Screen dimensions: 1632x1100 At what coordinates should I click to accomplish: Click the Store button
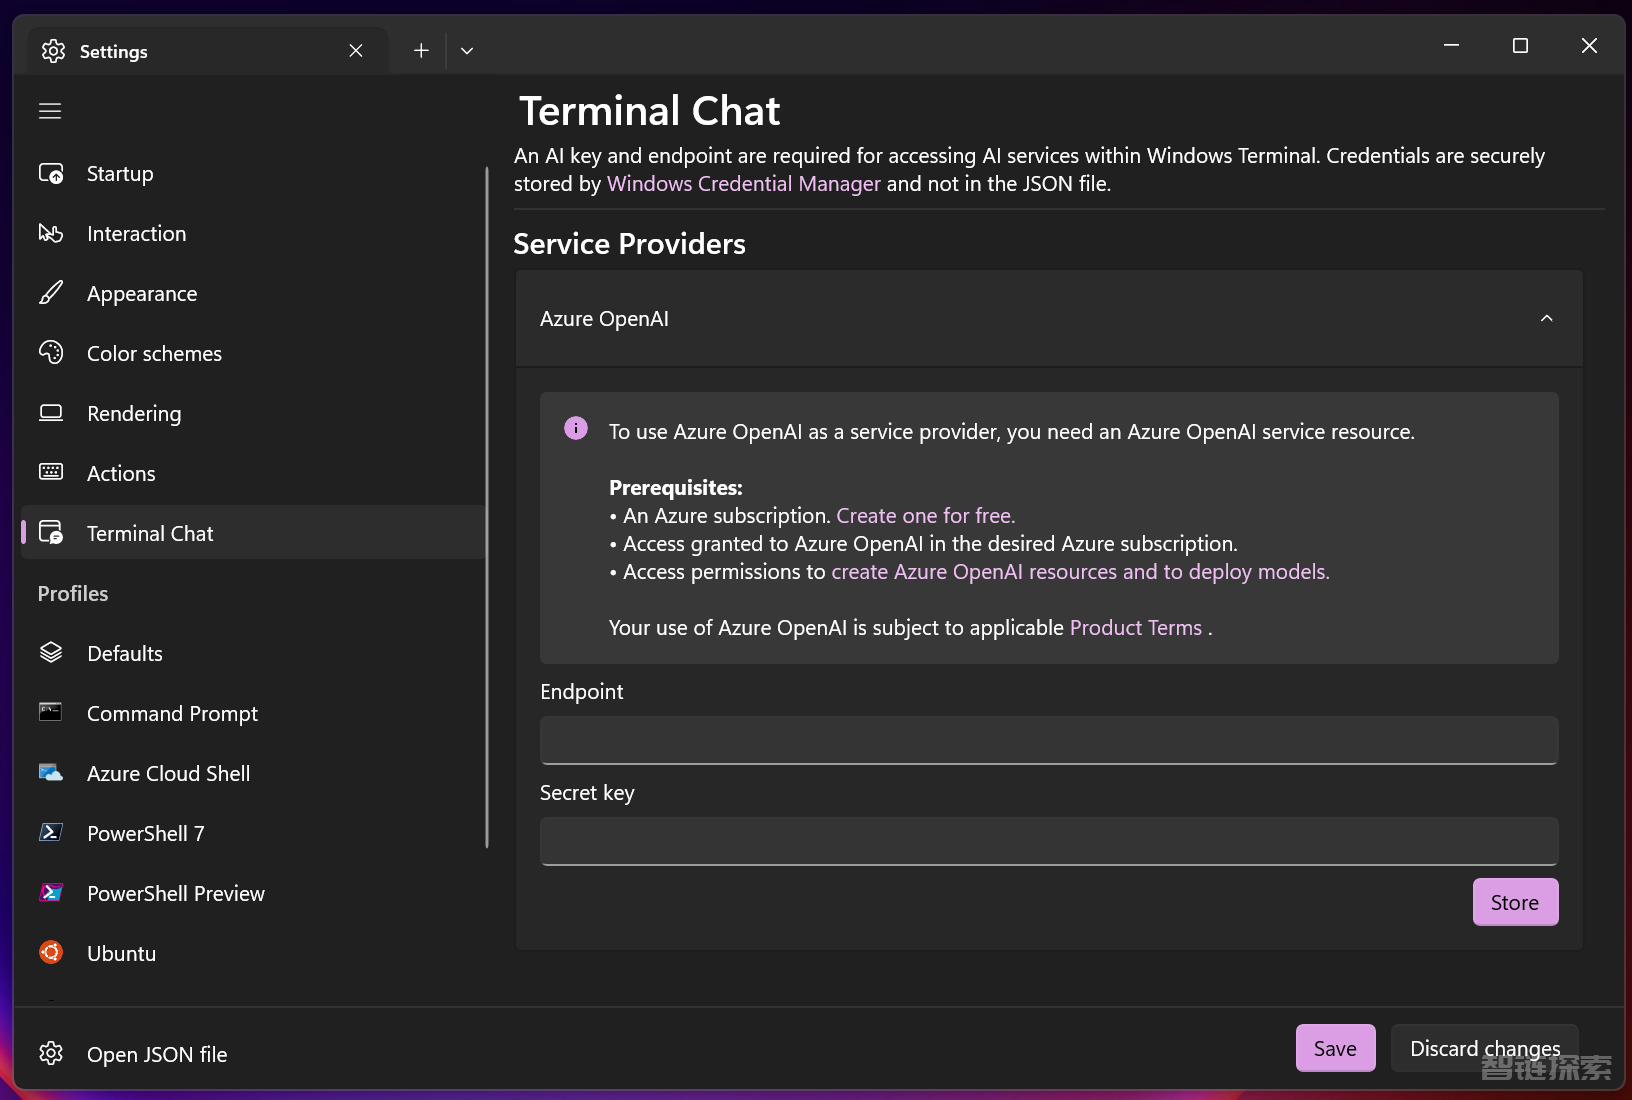(1515, 902)
